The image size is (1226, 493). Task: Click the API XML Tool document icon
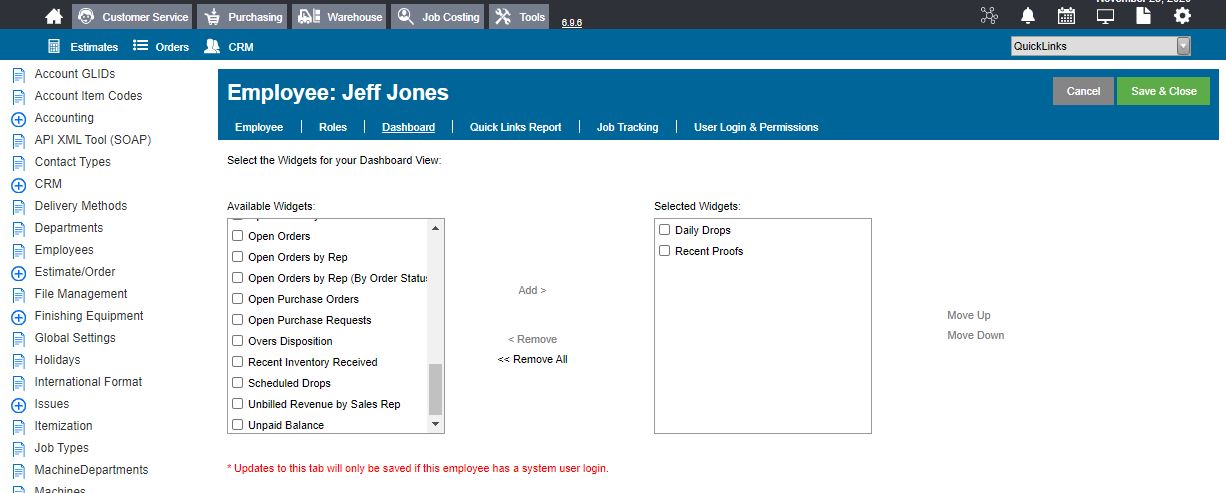(x=18, y=140)
